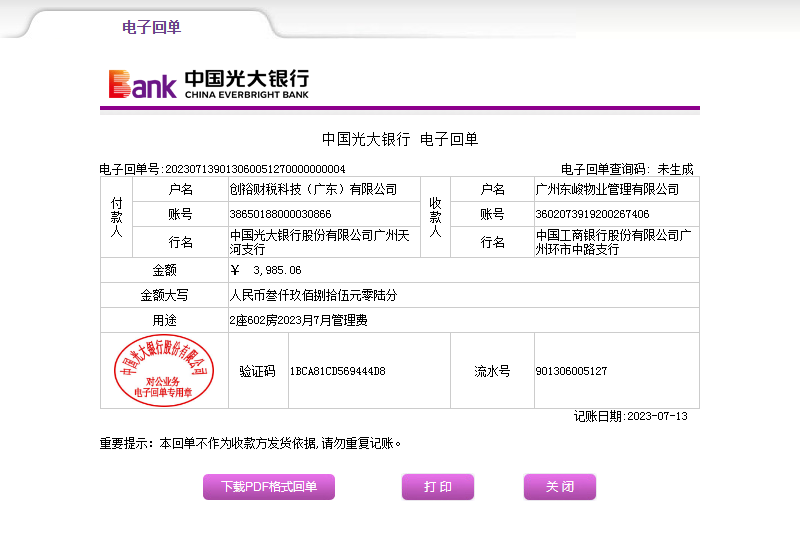Click the 记账日期 2023-07-13 text

coord(630,416)
